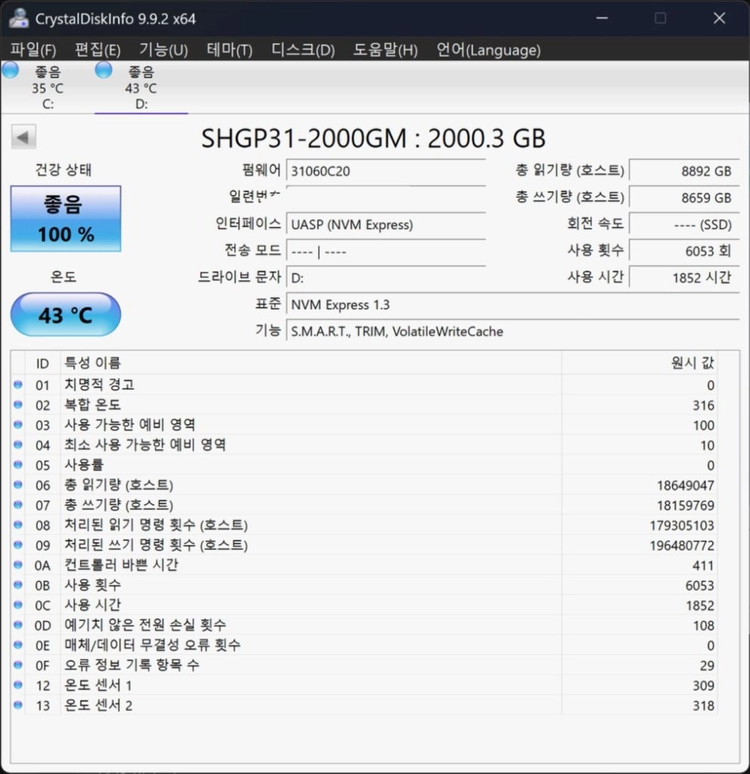Viewport: 750px width, 774px height.
Task: Click the power on hours value 1852 시간
Action: (x=684, y=278)
